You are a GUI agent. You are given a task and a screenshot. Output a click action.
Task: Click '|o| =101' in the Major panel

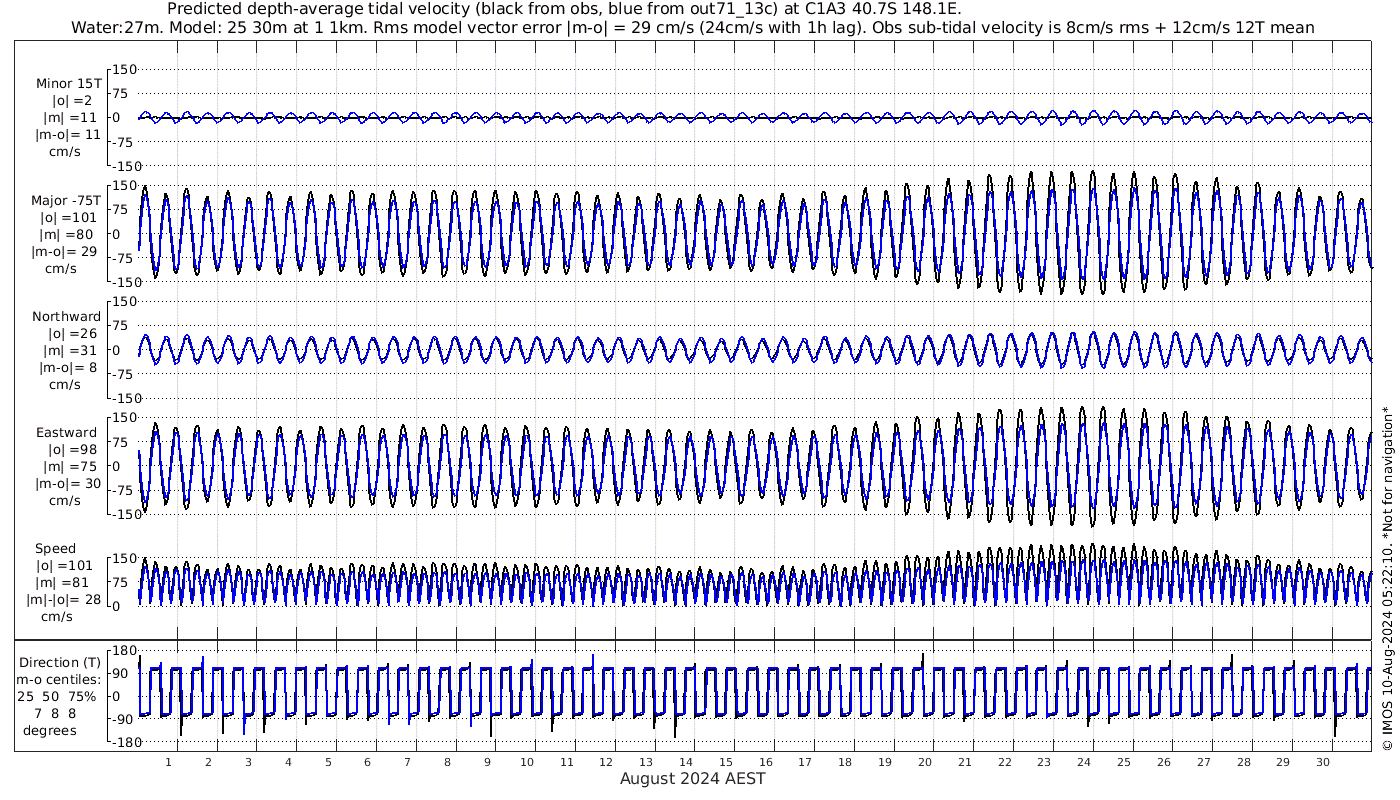(x=69, y=217)
